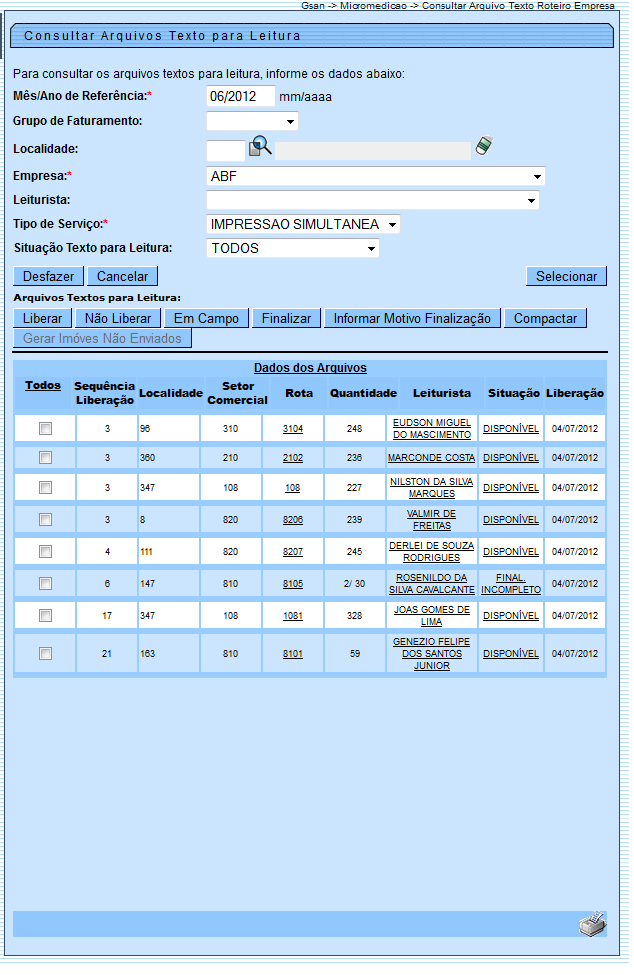The width and height of the screenshot is (634, 975).
Task: Open rota link 1081
Action: tap(293, 616)
